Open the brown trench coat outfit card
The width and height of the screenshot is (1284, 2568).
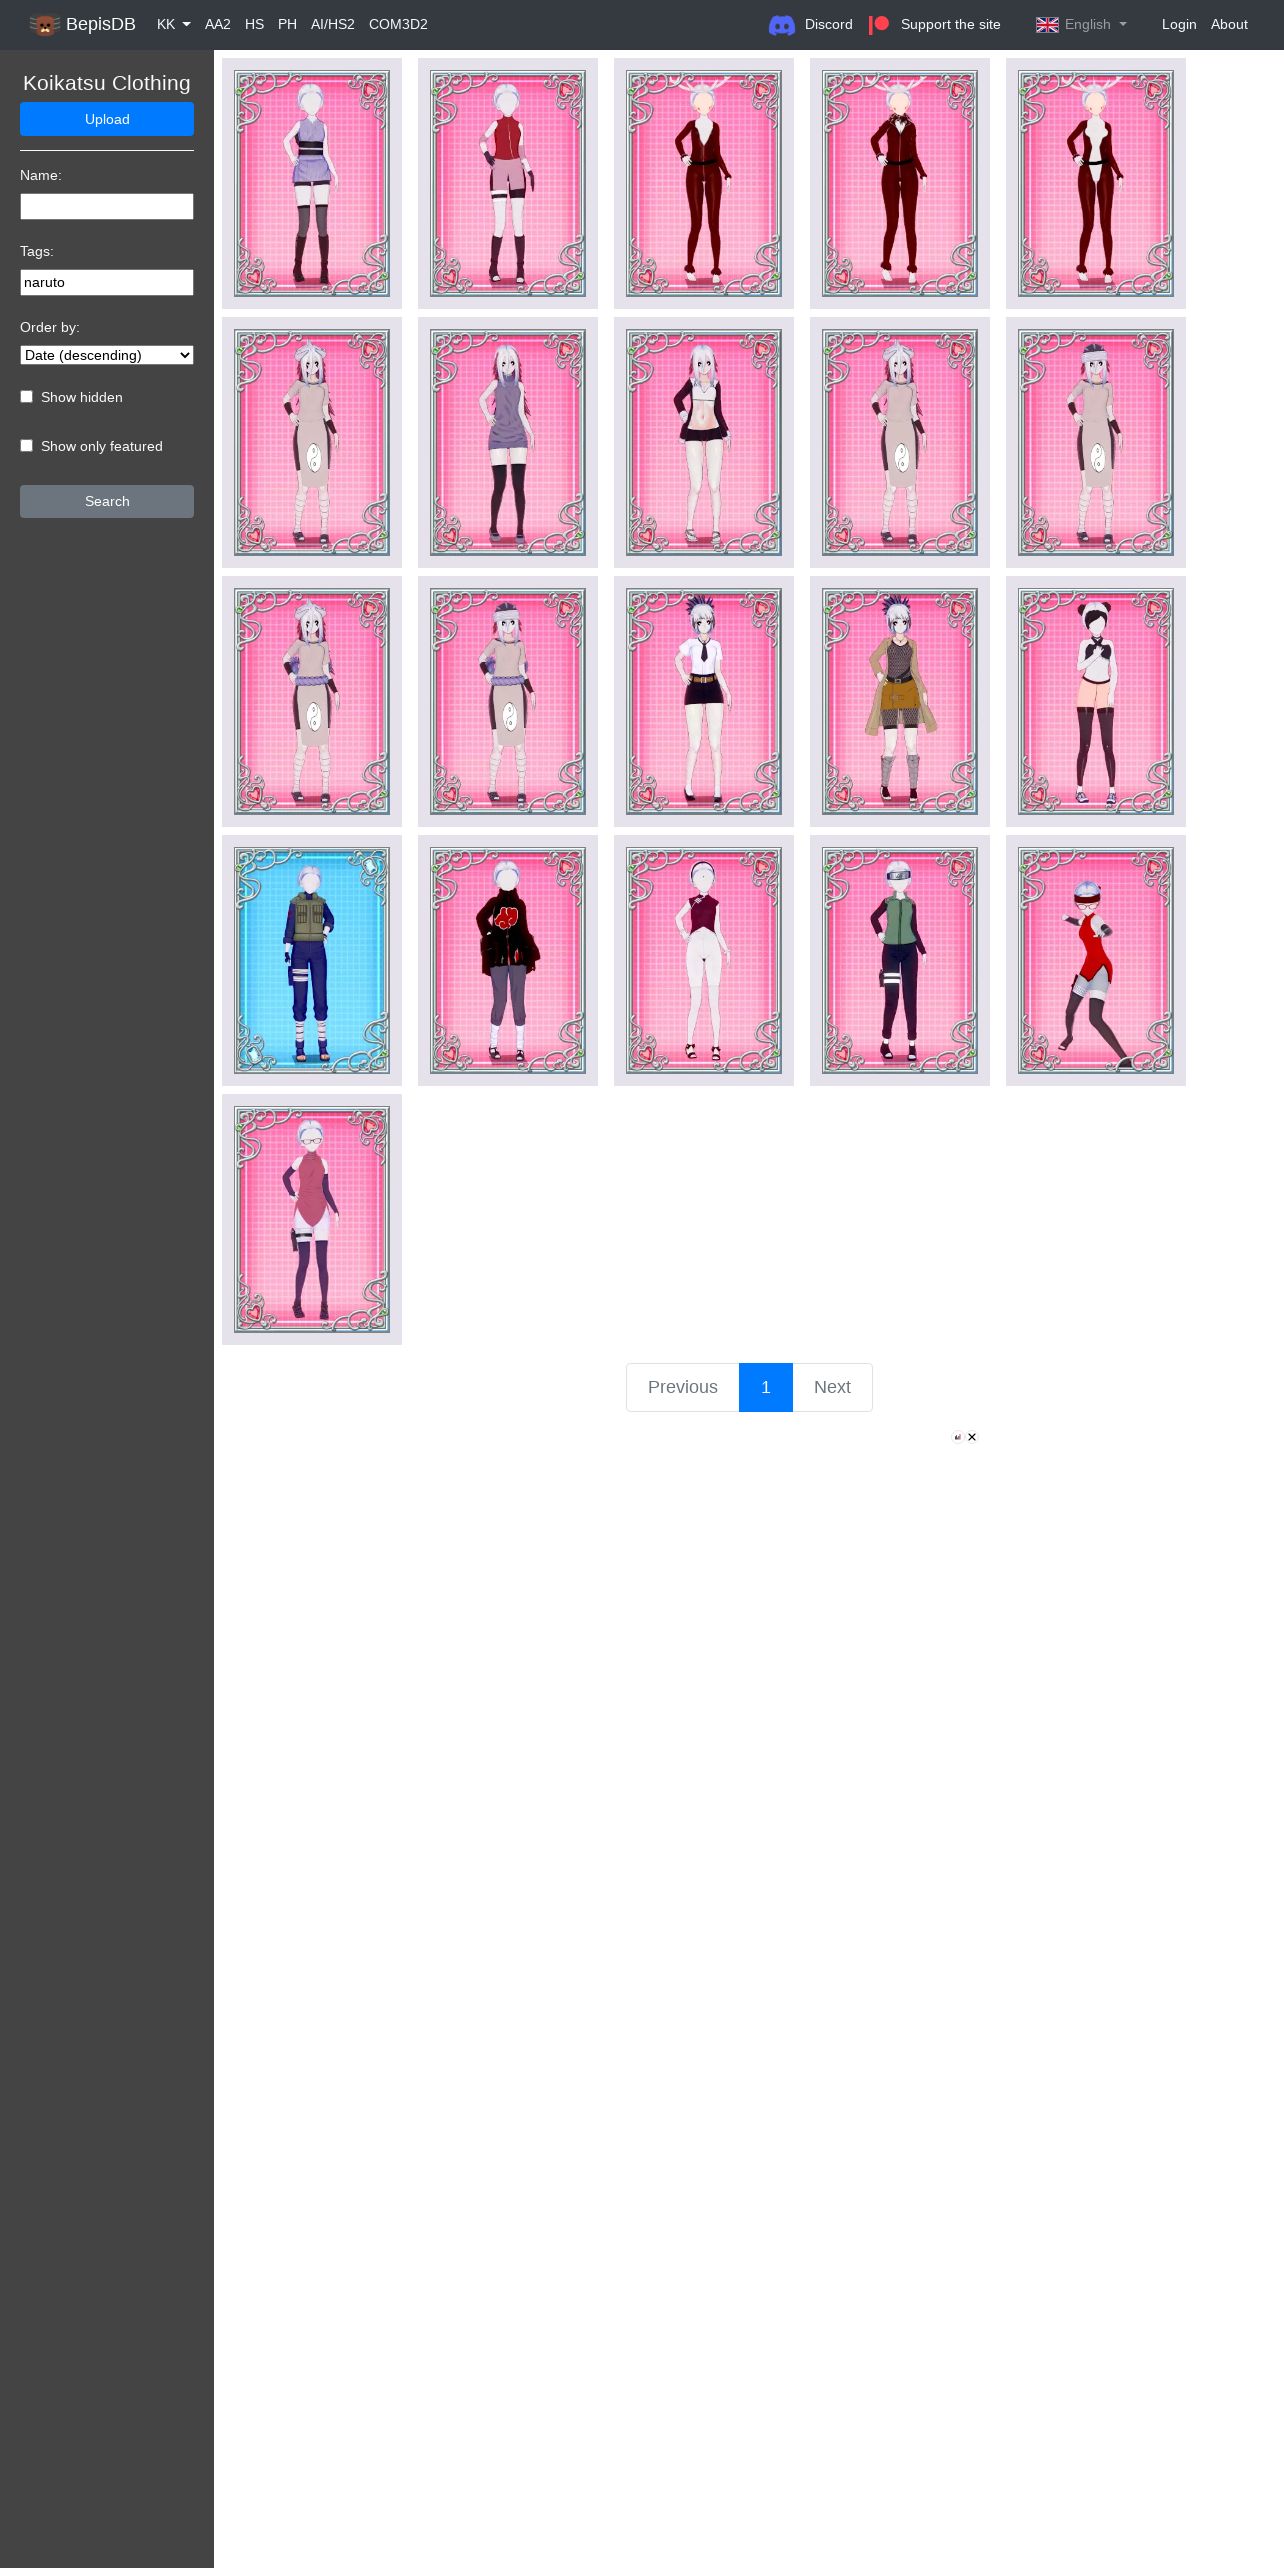[x=900, y=701]
